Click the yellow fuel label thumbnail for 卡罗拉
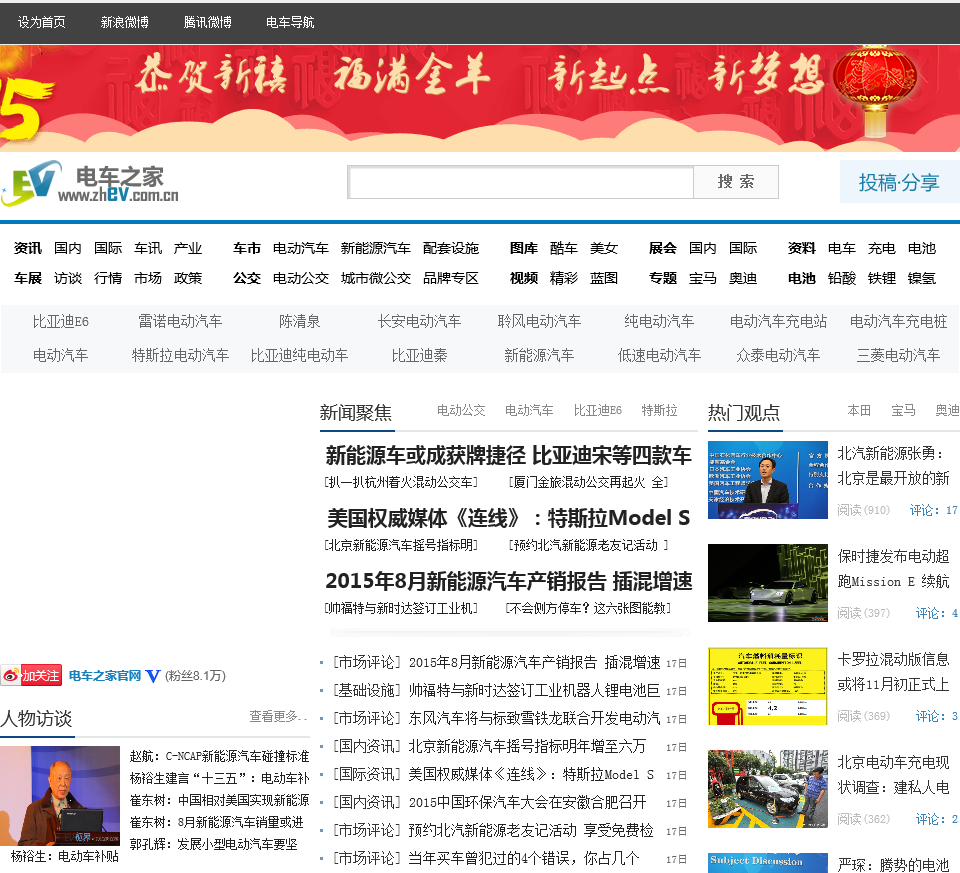 (768, 686)
